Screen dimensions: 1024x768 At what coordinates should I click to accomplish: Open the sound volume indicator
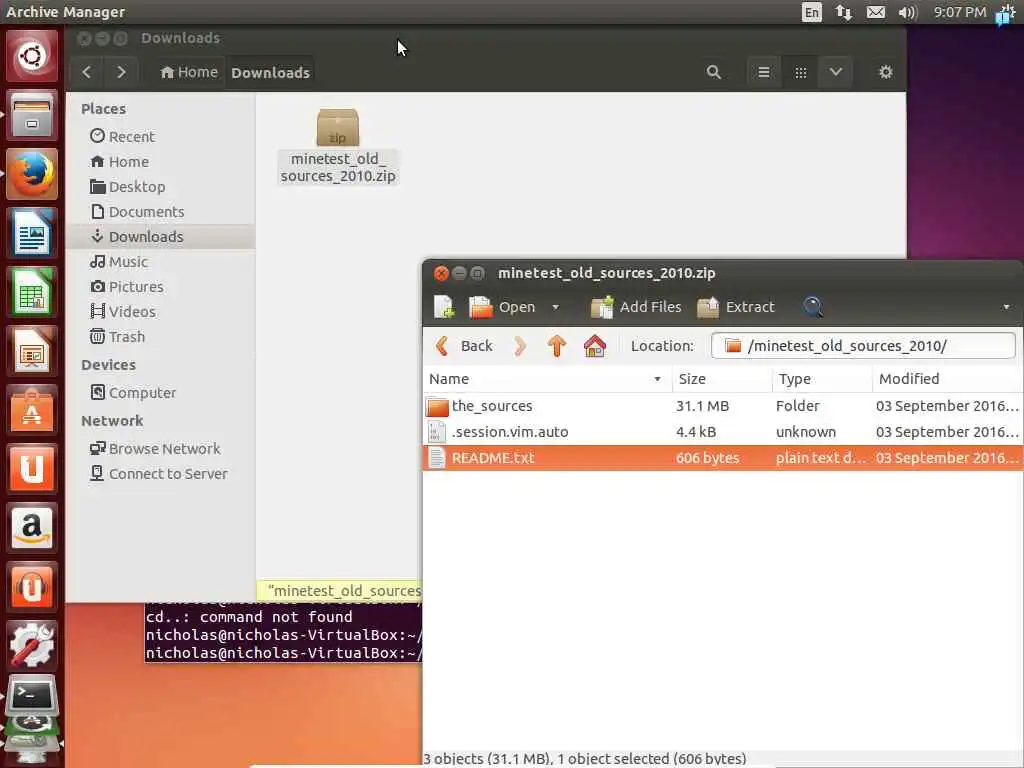[x=908, y=12]
